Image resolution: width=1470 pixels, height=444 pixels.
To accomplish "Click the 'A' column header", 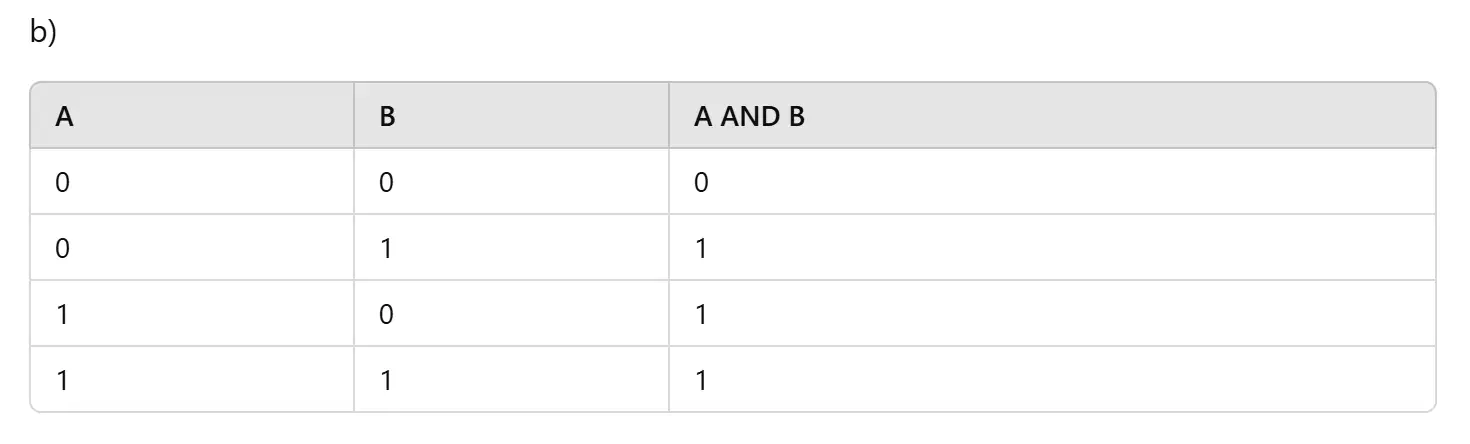I will tap(192, 116).
